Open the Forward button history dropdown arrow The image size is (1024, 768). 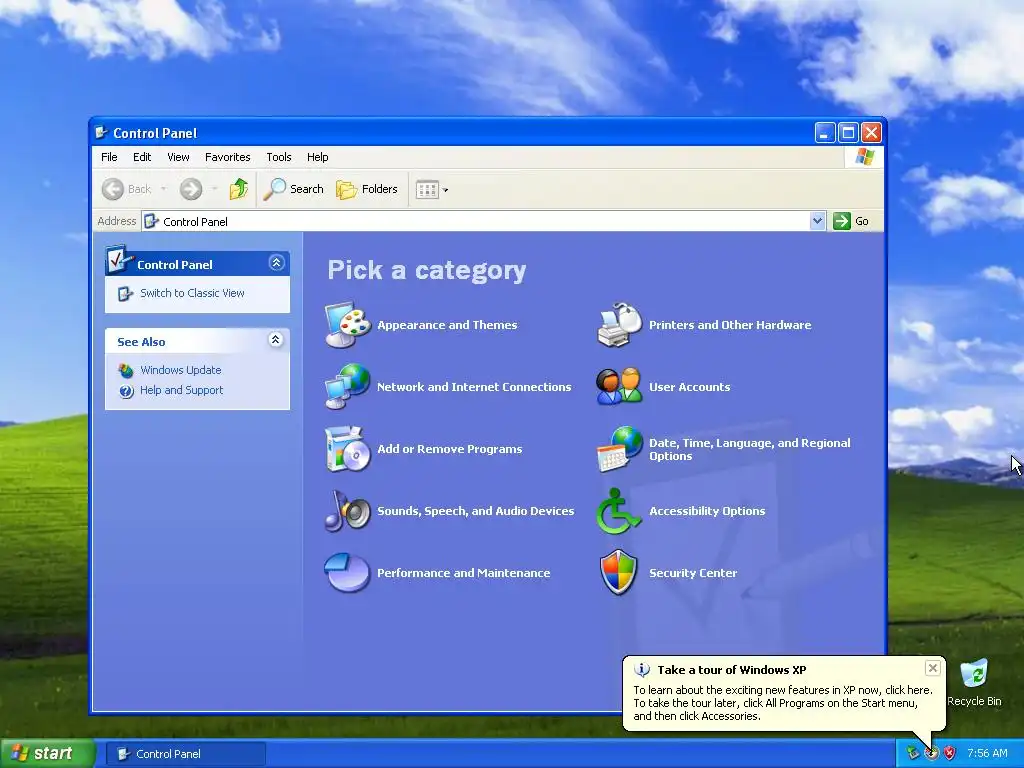(214, 189)
